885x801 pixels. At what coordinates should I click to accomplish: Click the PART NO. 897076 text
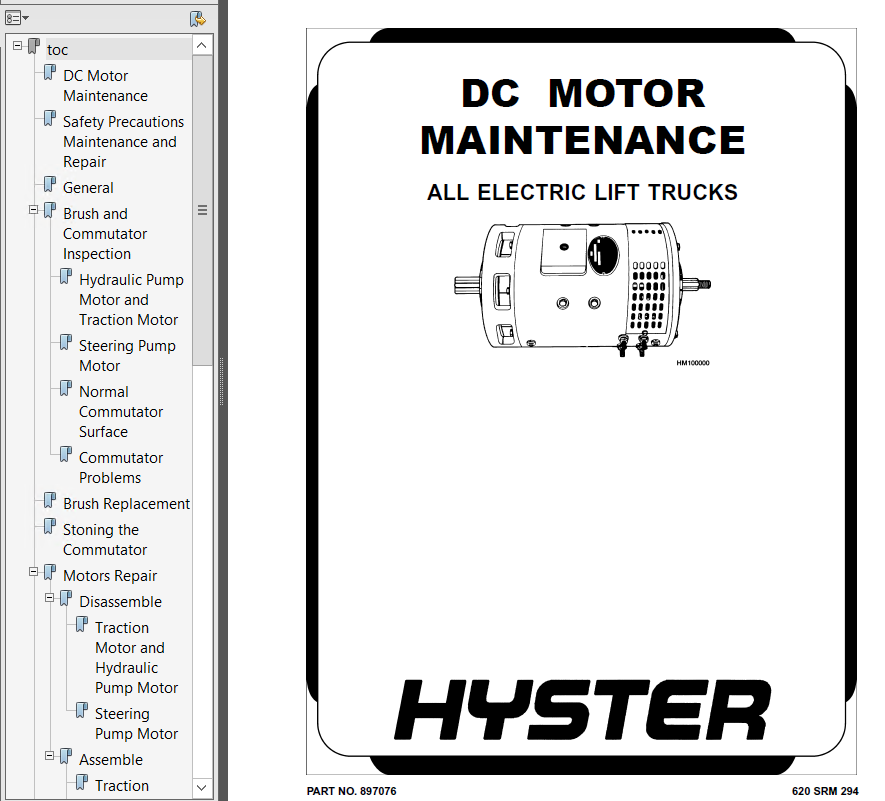tap(351, 791)
